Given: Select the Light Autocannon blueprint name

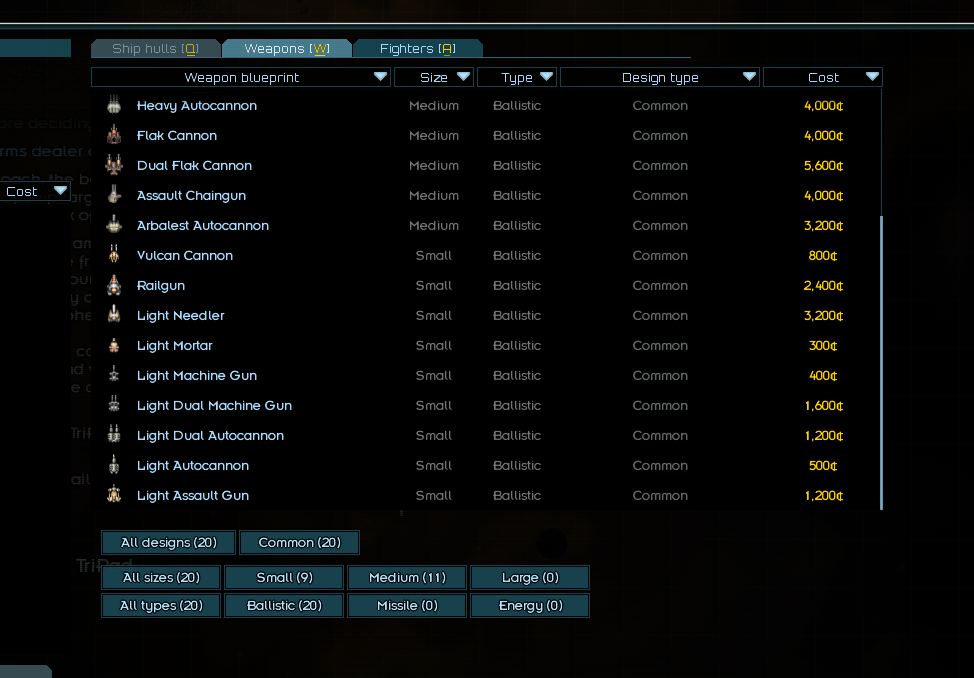Looking at the screenshot, I should [x=193, y=465].
